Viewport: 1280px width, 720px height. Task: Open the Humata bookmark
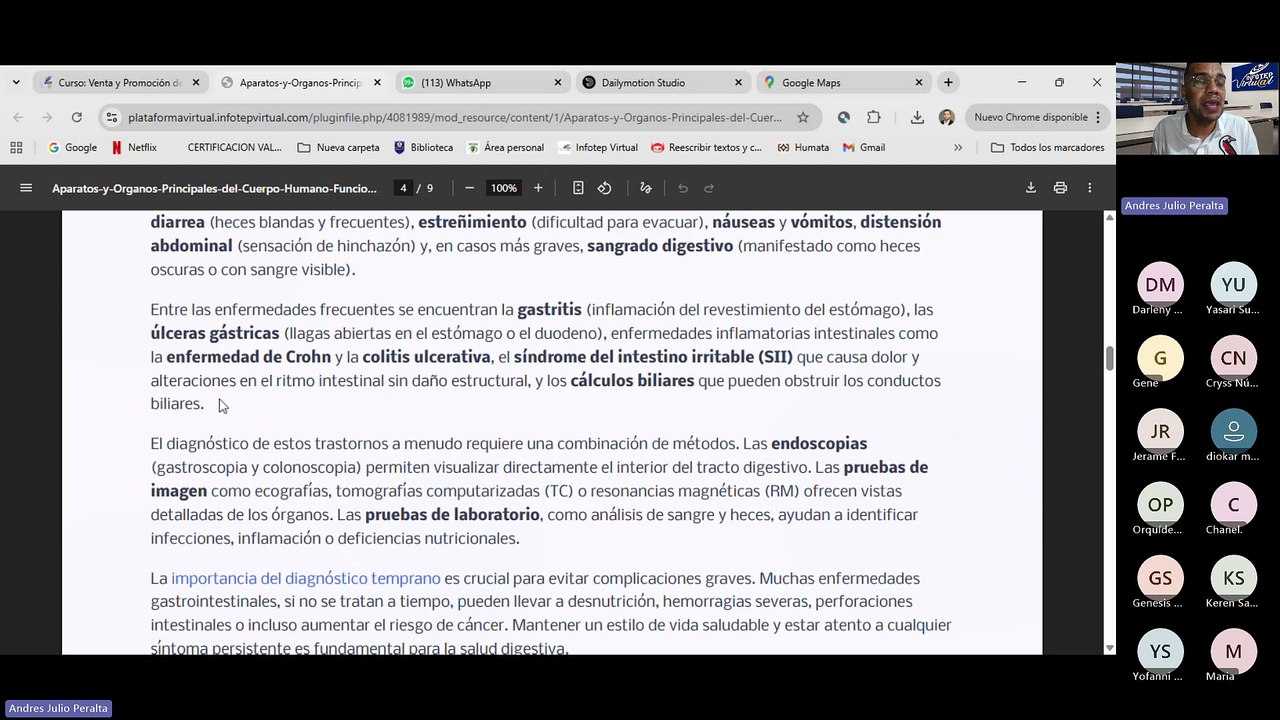[802, 147]
